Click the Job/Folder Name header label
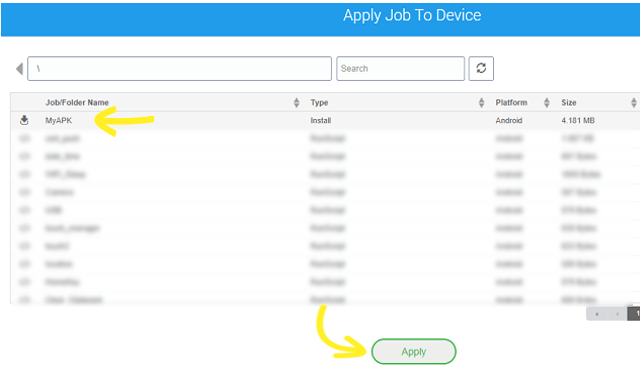The width and height of the screenshot is (640, 370). (x=77, y=102)
